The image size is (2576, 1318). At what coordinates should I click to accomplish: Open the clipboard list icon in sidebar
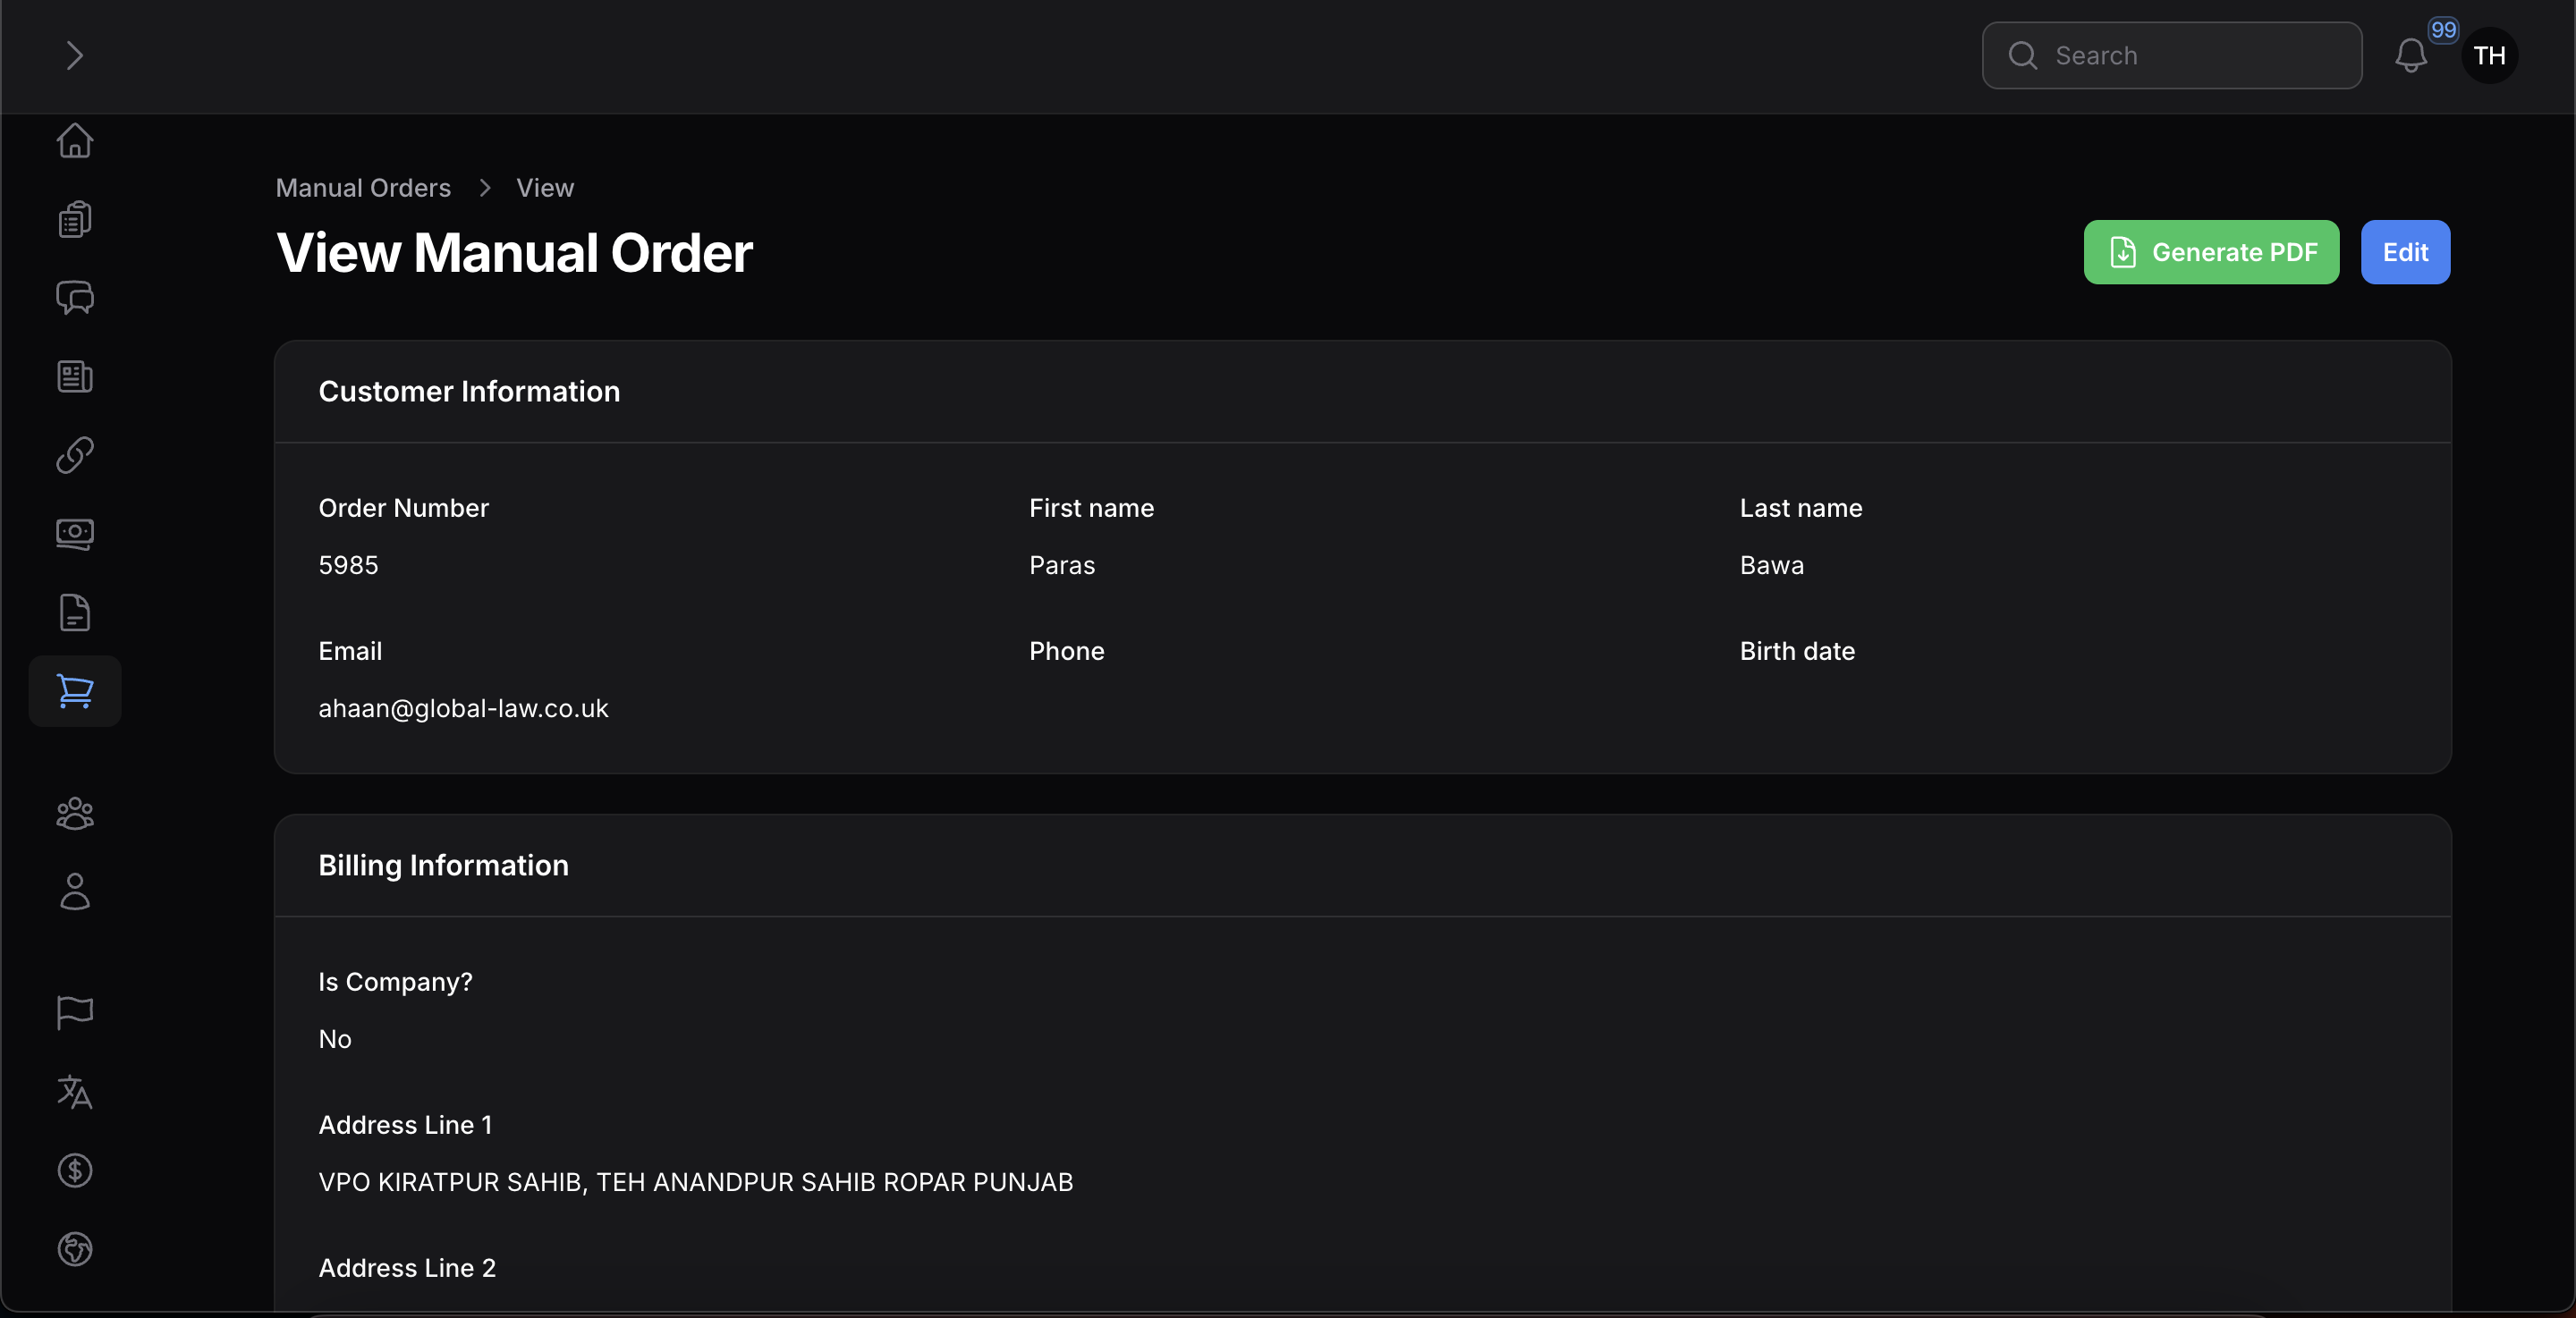pos(75,219)
